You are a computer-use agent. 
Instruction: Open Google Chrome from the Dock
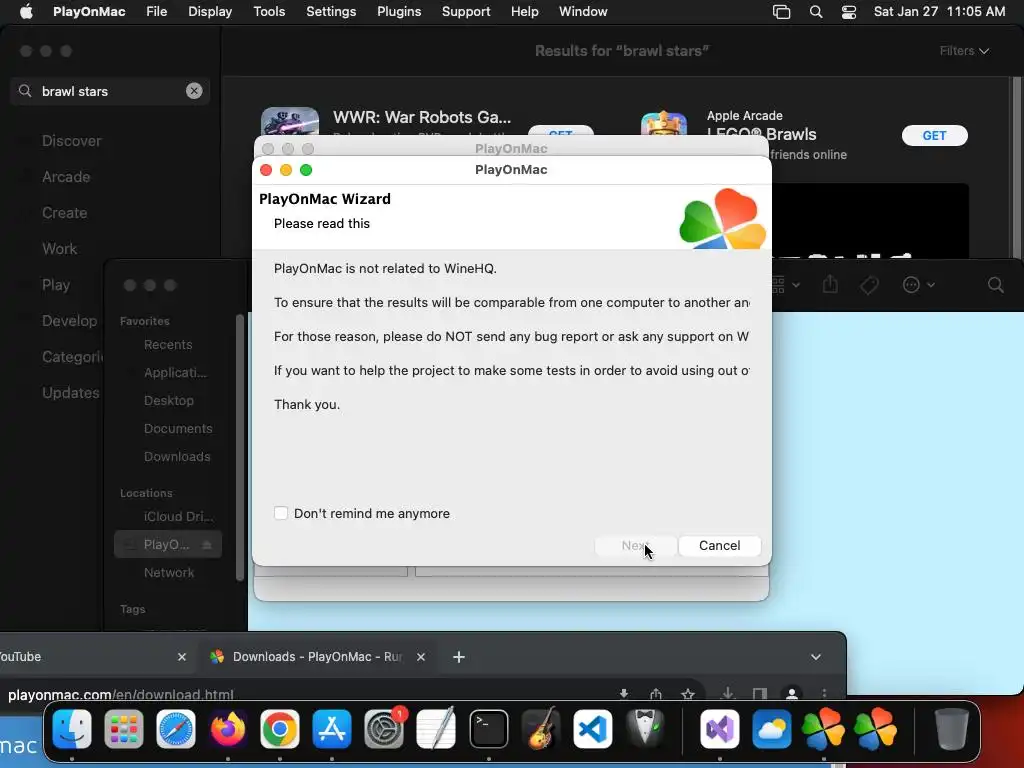click(280, 729)
